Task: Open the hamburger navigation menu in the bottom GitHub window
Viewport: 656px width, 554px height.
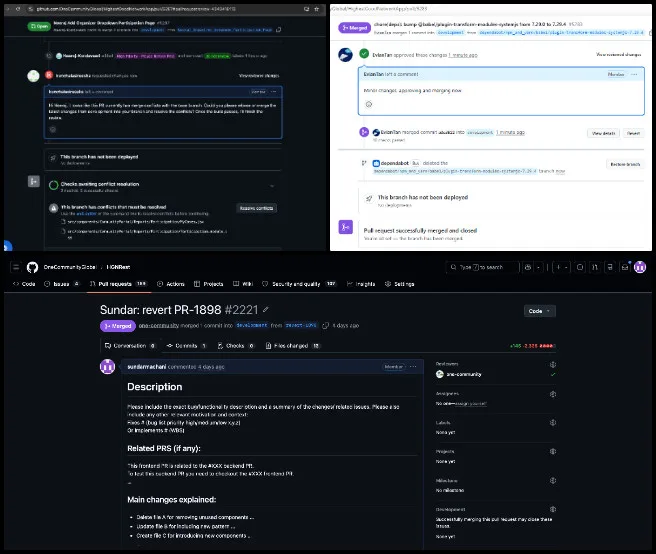Action: (x=16, y=267)
